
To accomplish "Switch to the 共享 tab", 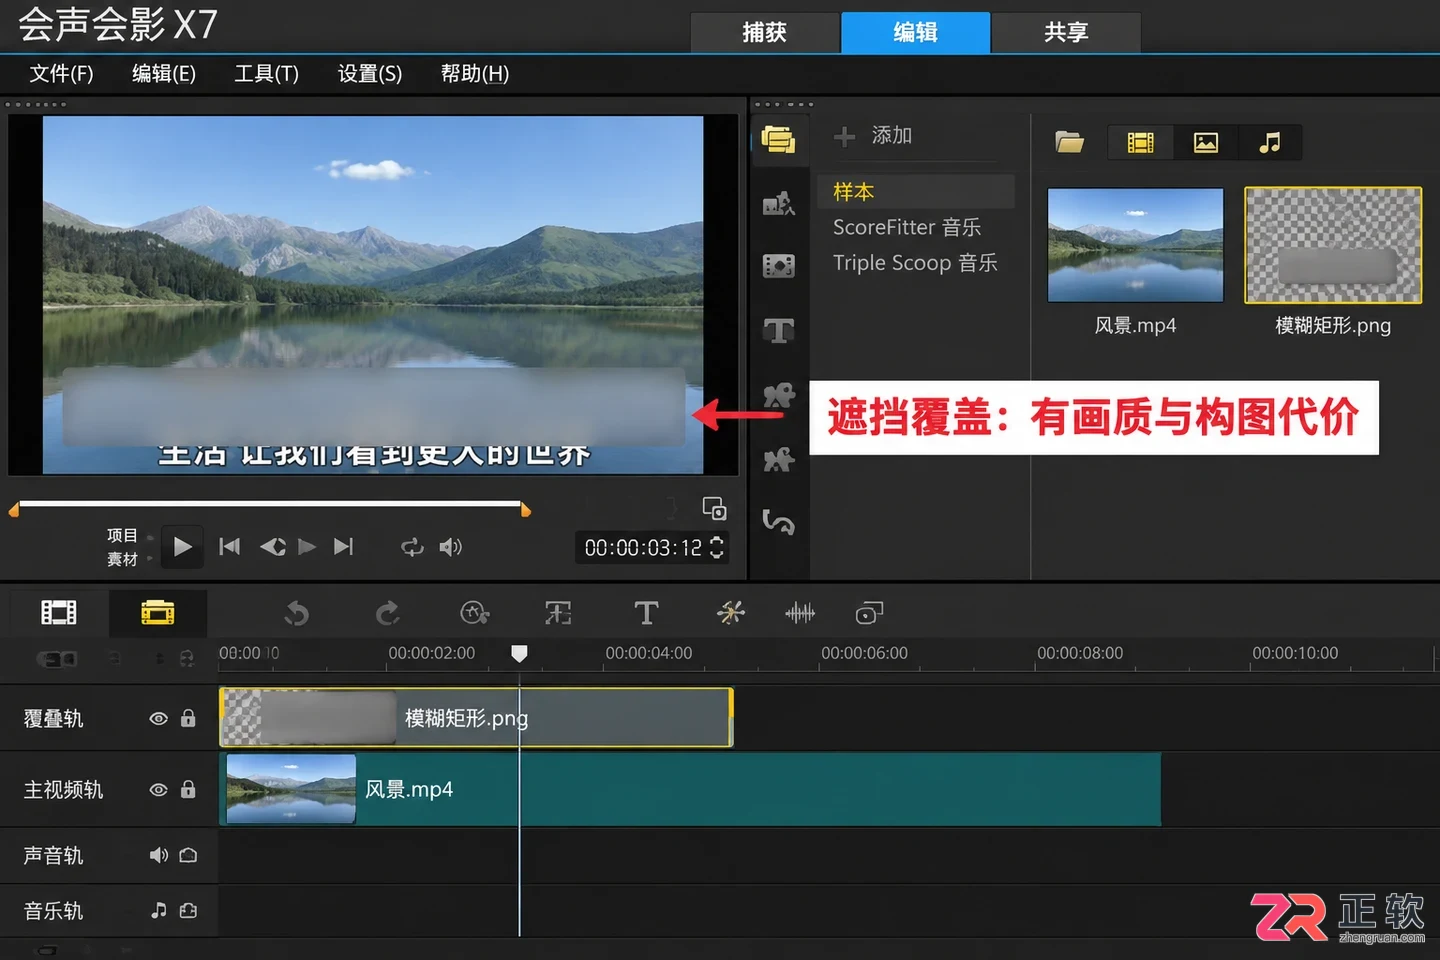I will tap(1066, 32).
